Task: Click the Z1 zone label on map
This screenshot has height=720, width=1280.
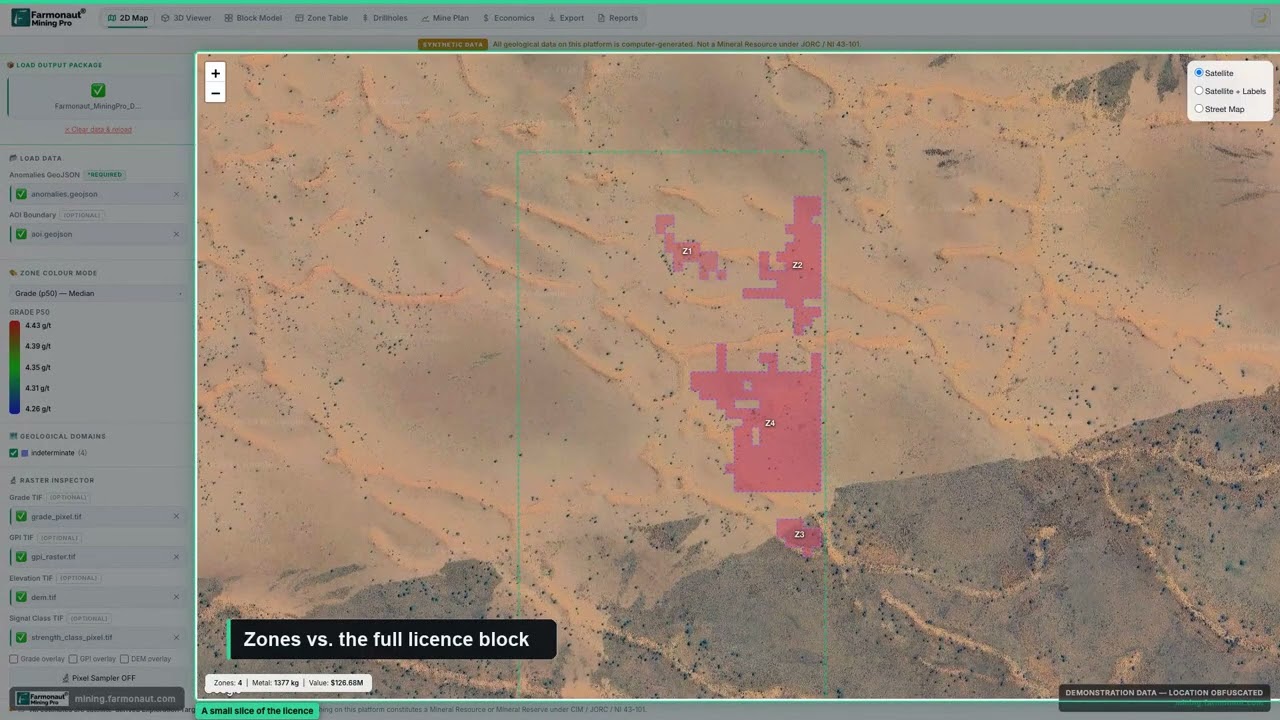Action: (x=687, y=251)
